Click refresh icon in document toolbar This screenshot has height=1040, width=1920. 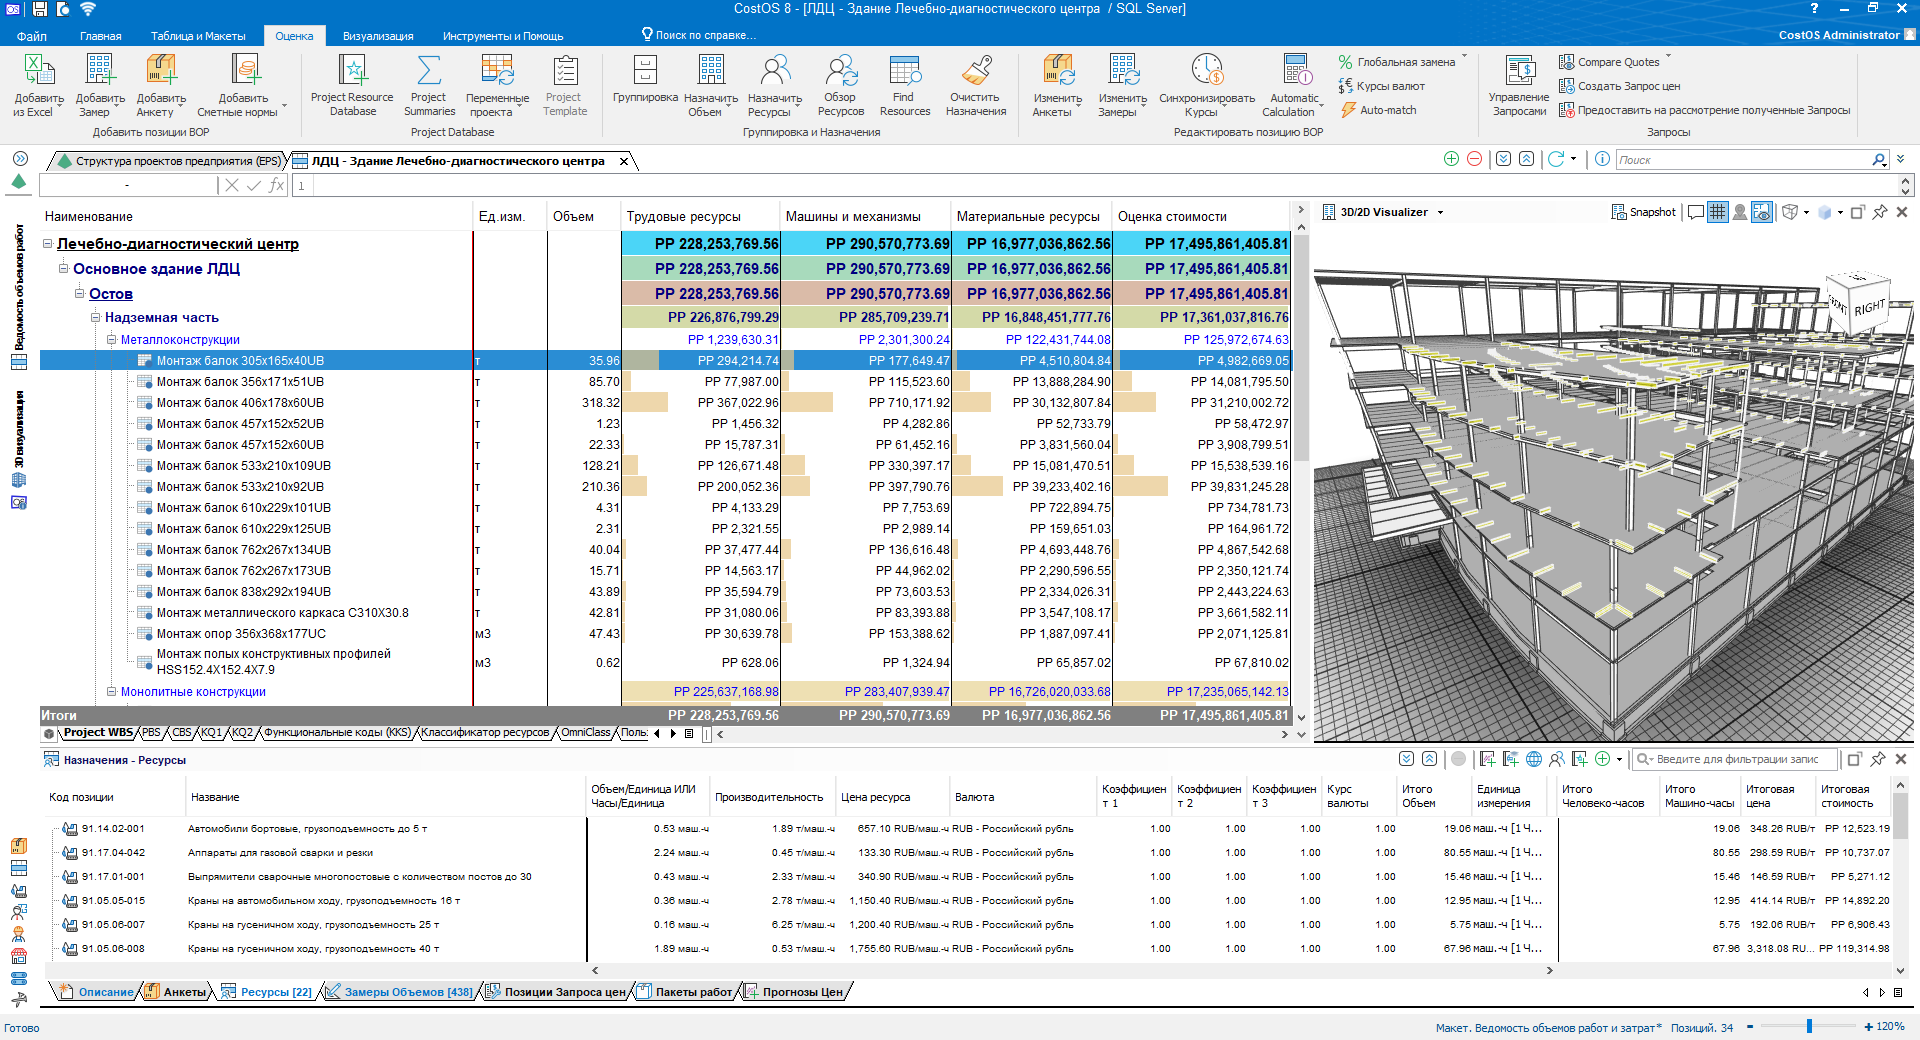[x=1555, y=159]
